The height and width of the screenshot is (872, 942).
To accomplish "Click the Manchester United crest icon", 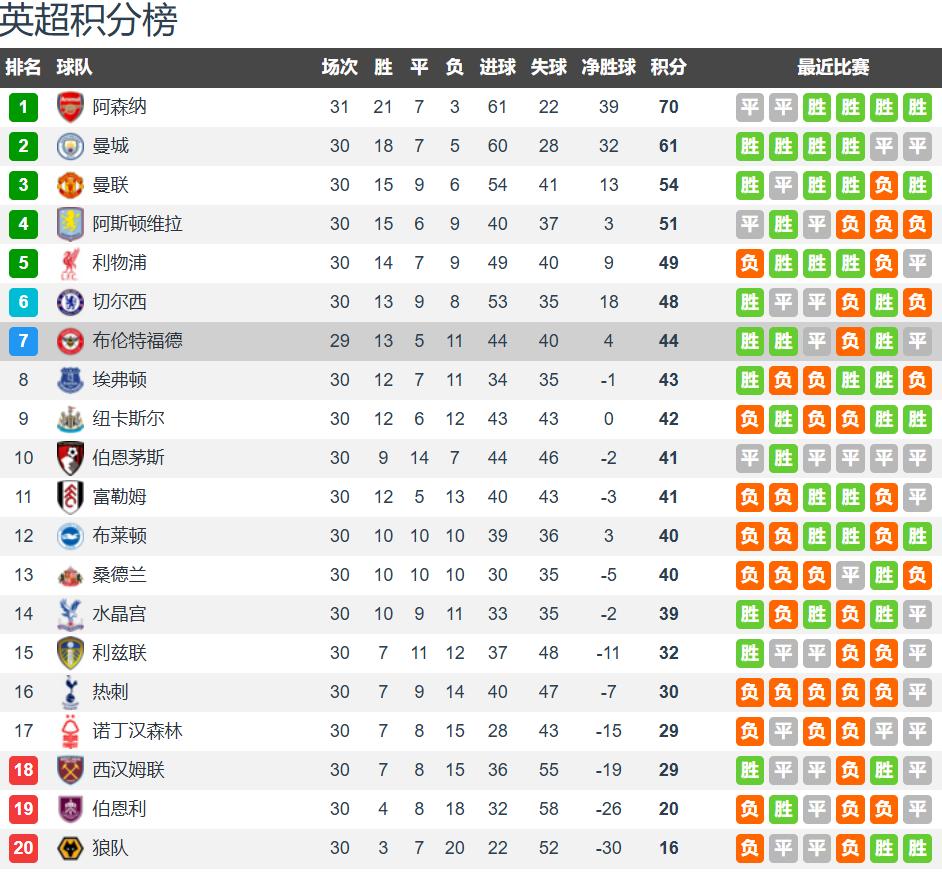I will [70, 185].
